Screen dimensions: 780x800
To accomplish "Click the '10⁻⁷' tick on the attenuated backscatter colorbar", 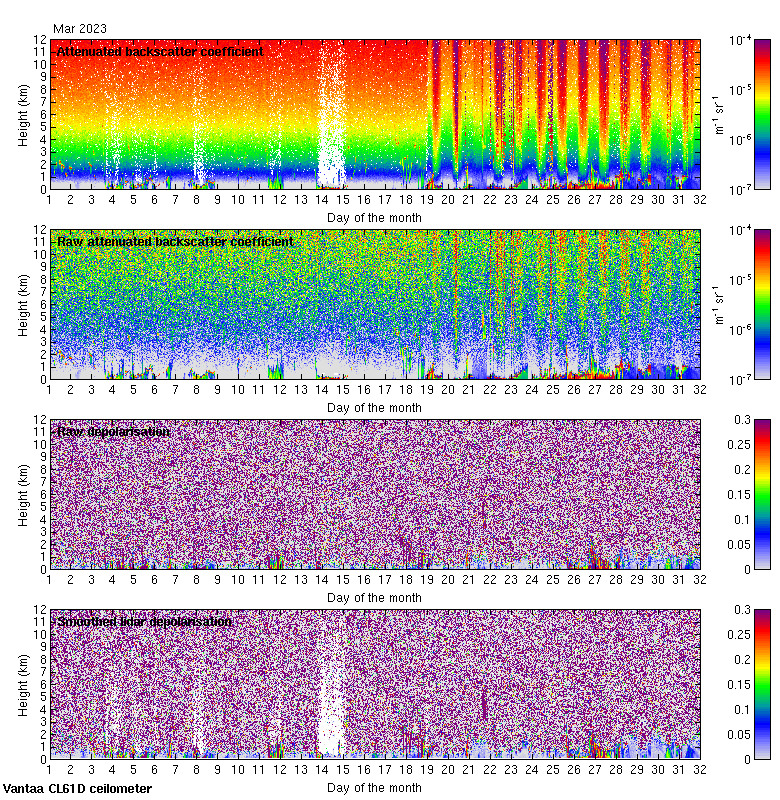I will click(740, 190).
